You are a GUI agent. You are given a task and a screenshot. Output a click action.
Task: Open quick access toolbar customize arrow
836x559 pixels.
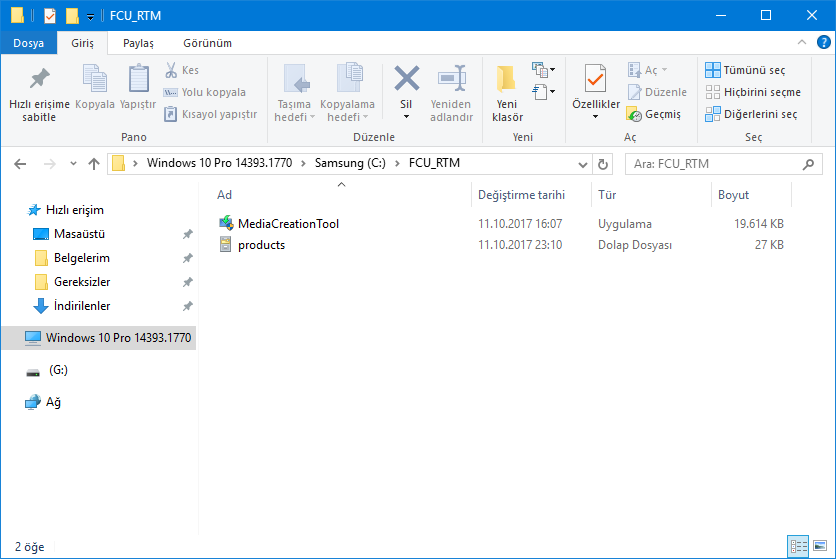coord(90,17)
